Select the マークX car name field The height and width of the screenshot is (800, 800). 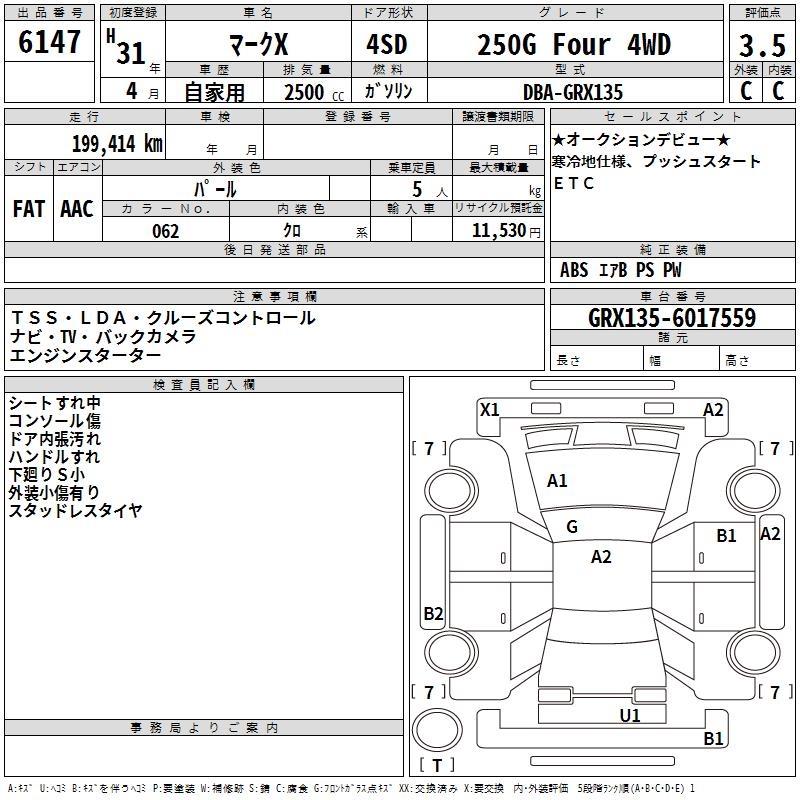point(257,46)
